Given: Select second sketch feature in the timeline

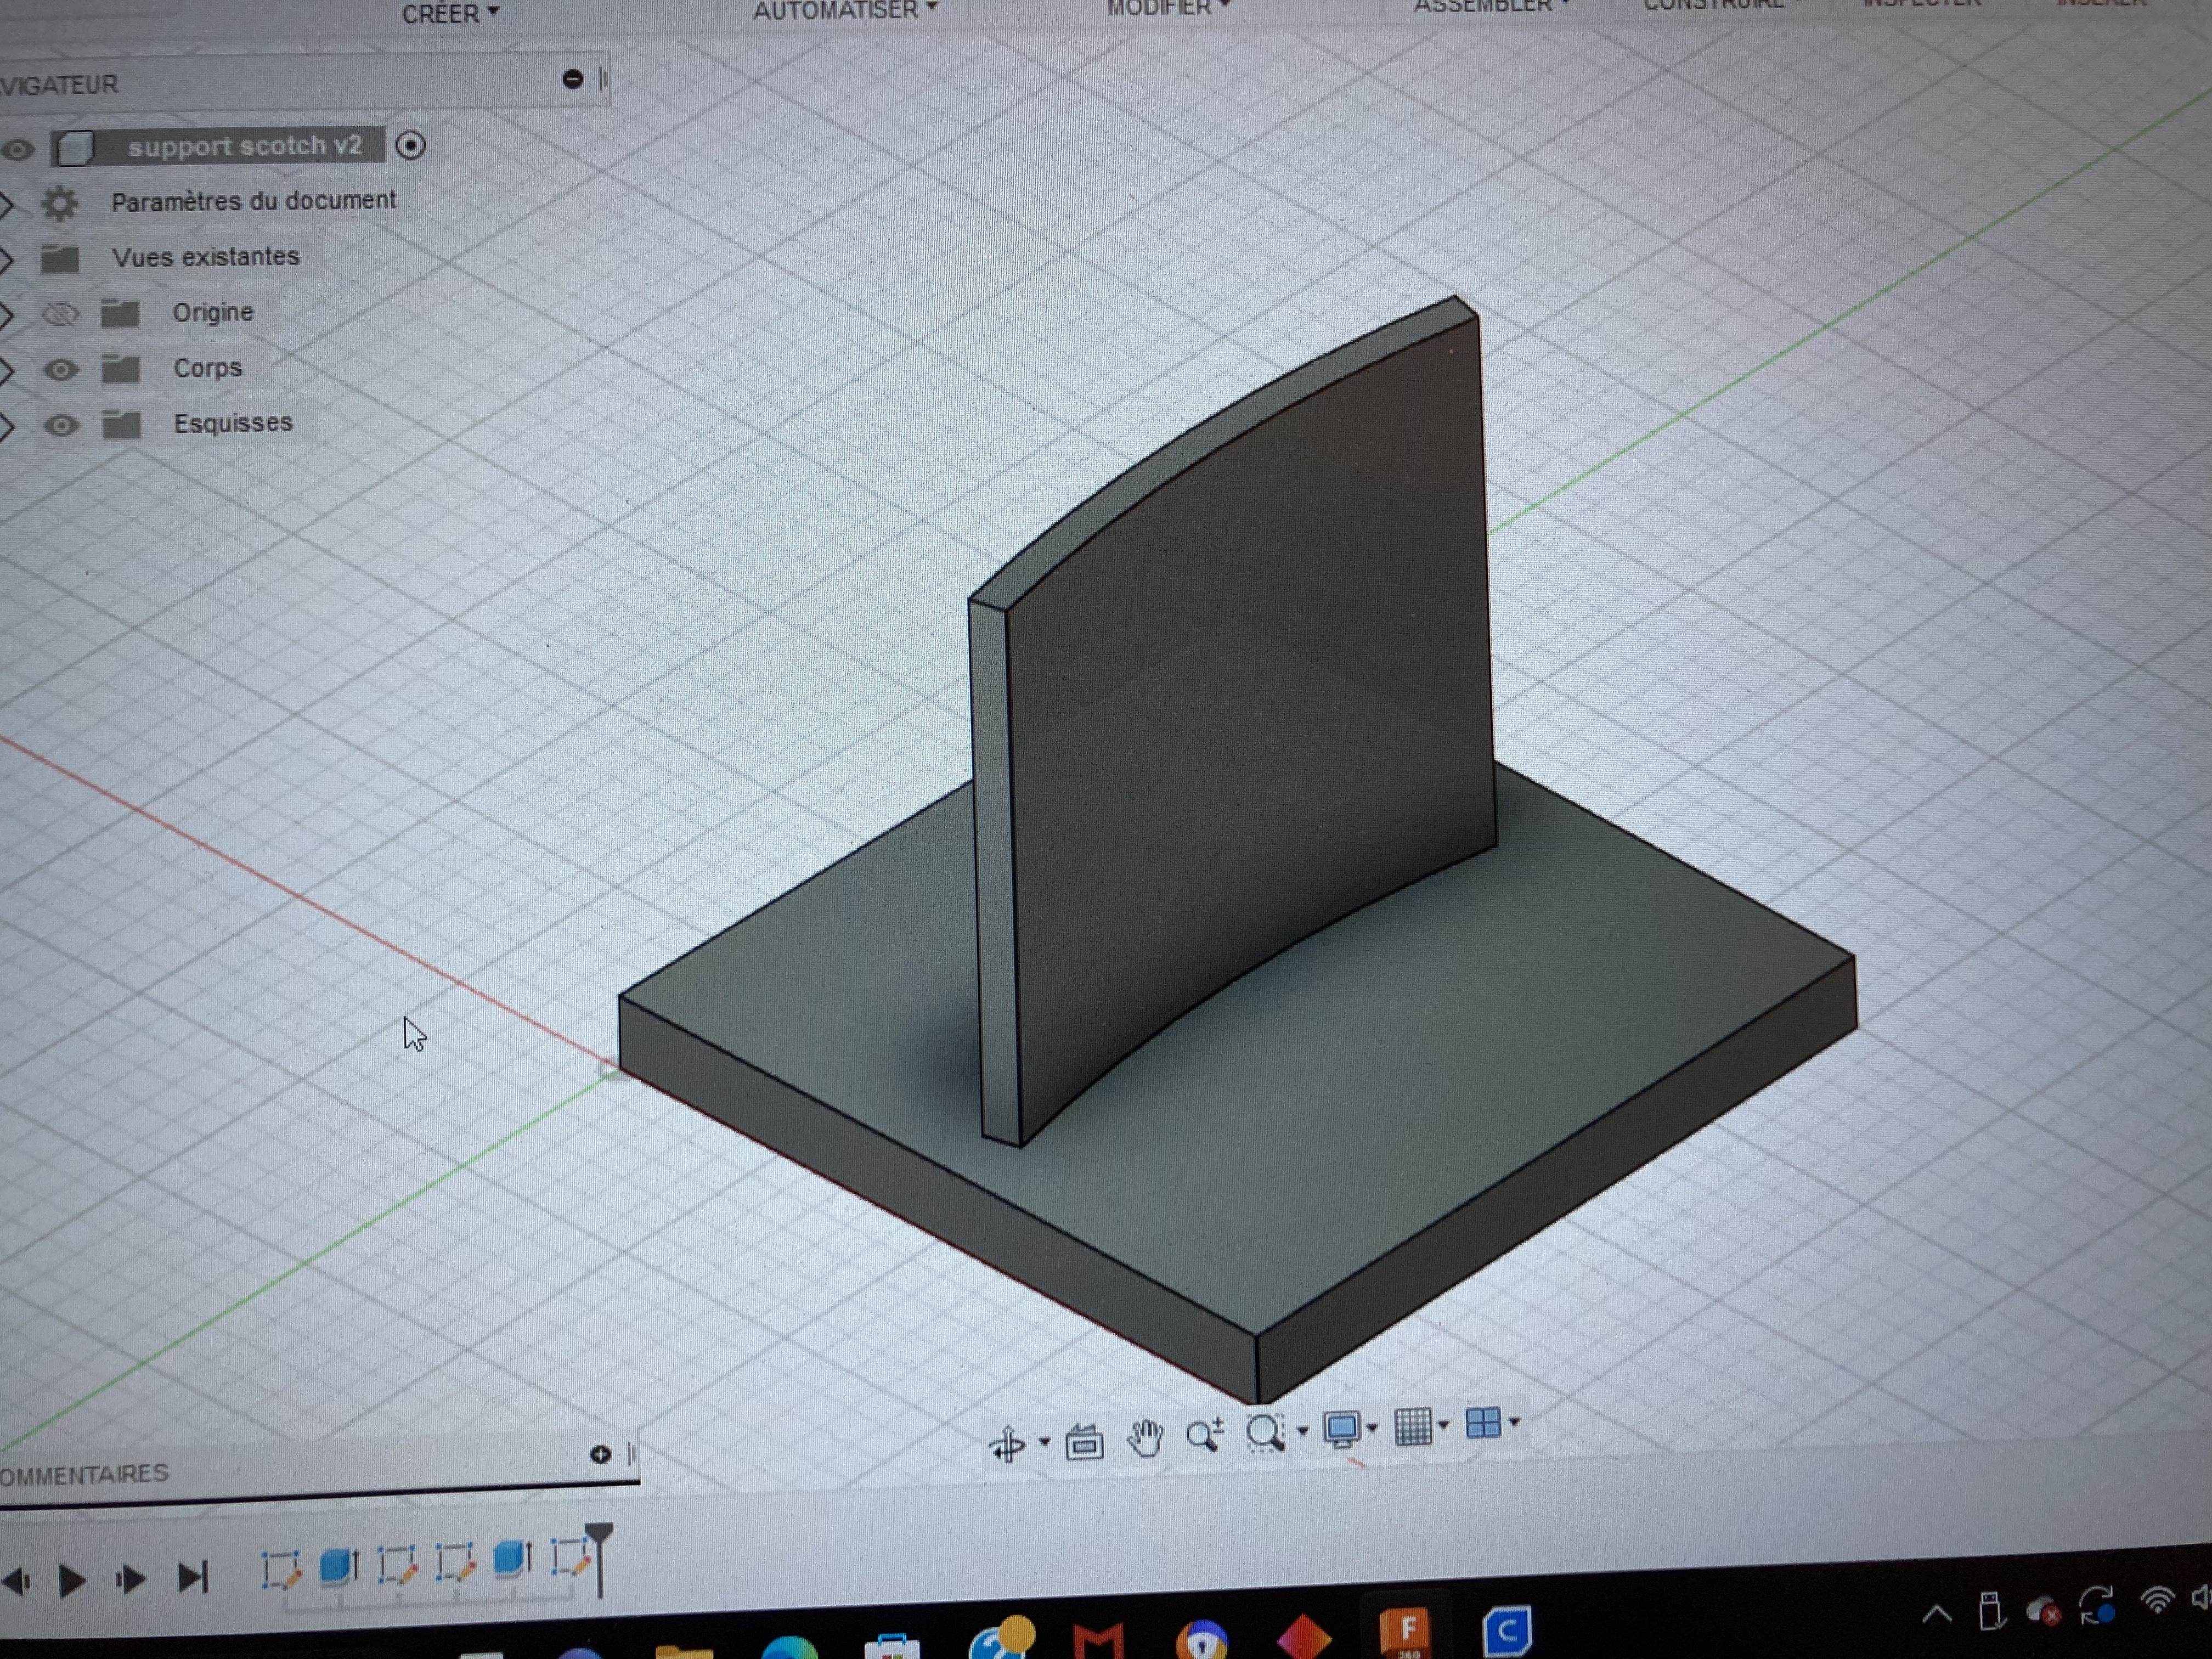Looking at the screenshot, I should (x=397, y=1564).
